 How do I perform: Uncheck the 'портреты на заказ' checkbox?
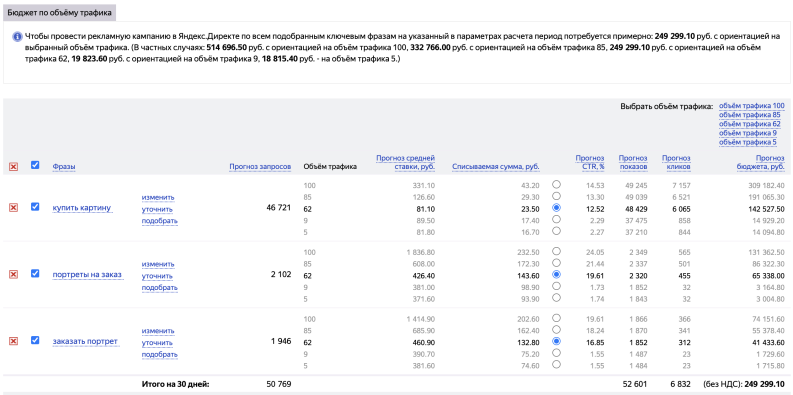35,273
